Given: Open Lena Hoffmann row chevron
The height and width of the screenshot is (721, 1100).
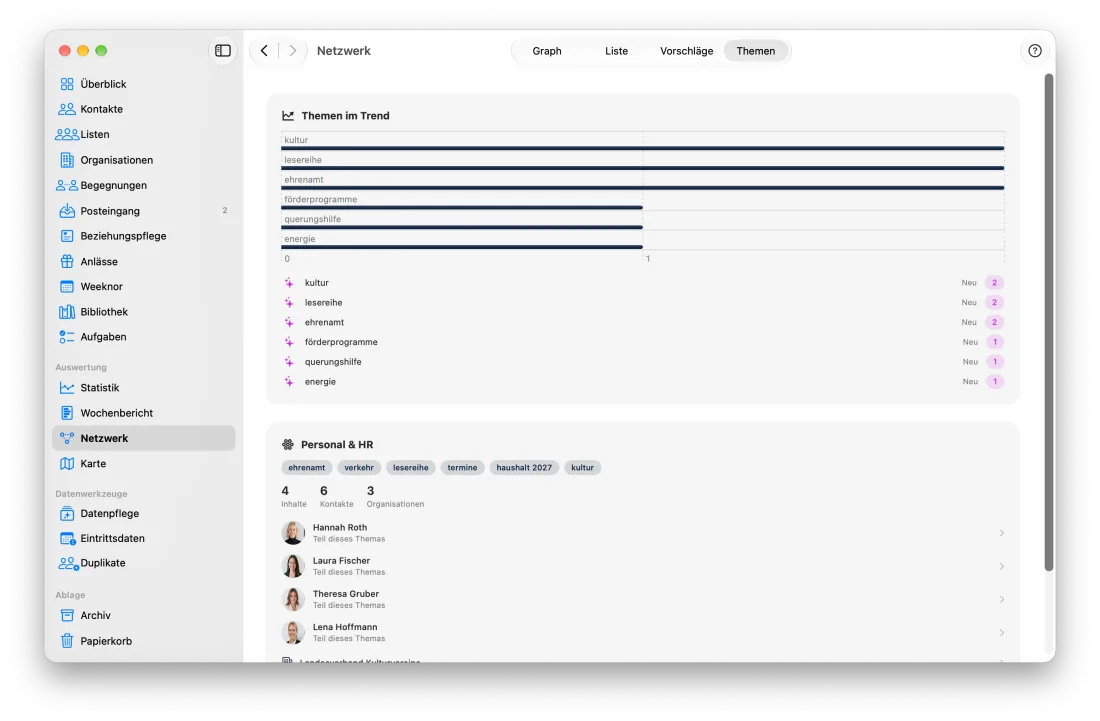Looking at the screenshot, I should [x=1002, y=633].
